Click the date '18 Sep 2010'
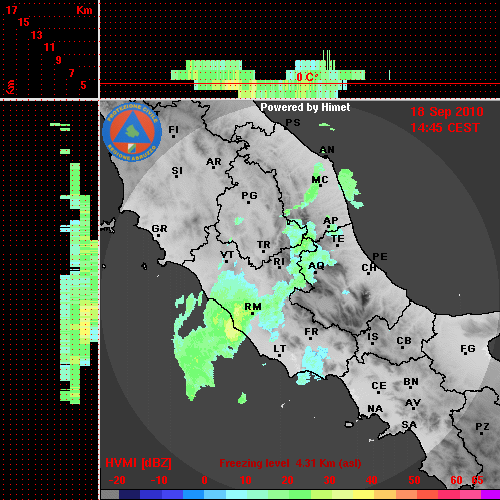Image resolution: width=500 pixels, height=500 pixels. (x=447, y=112)
